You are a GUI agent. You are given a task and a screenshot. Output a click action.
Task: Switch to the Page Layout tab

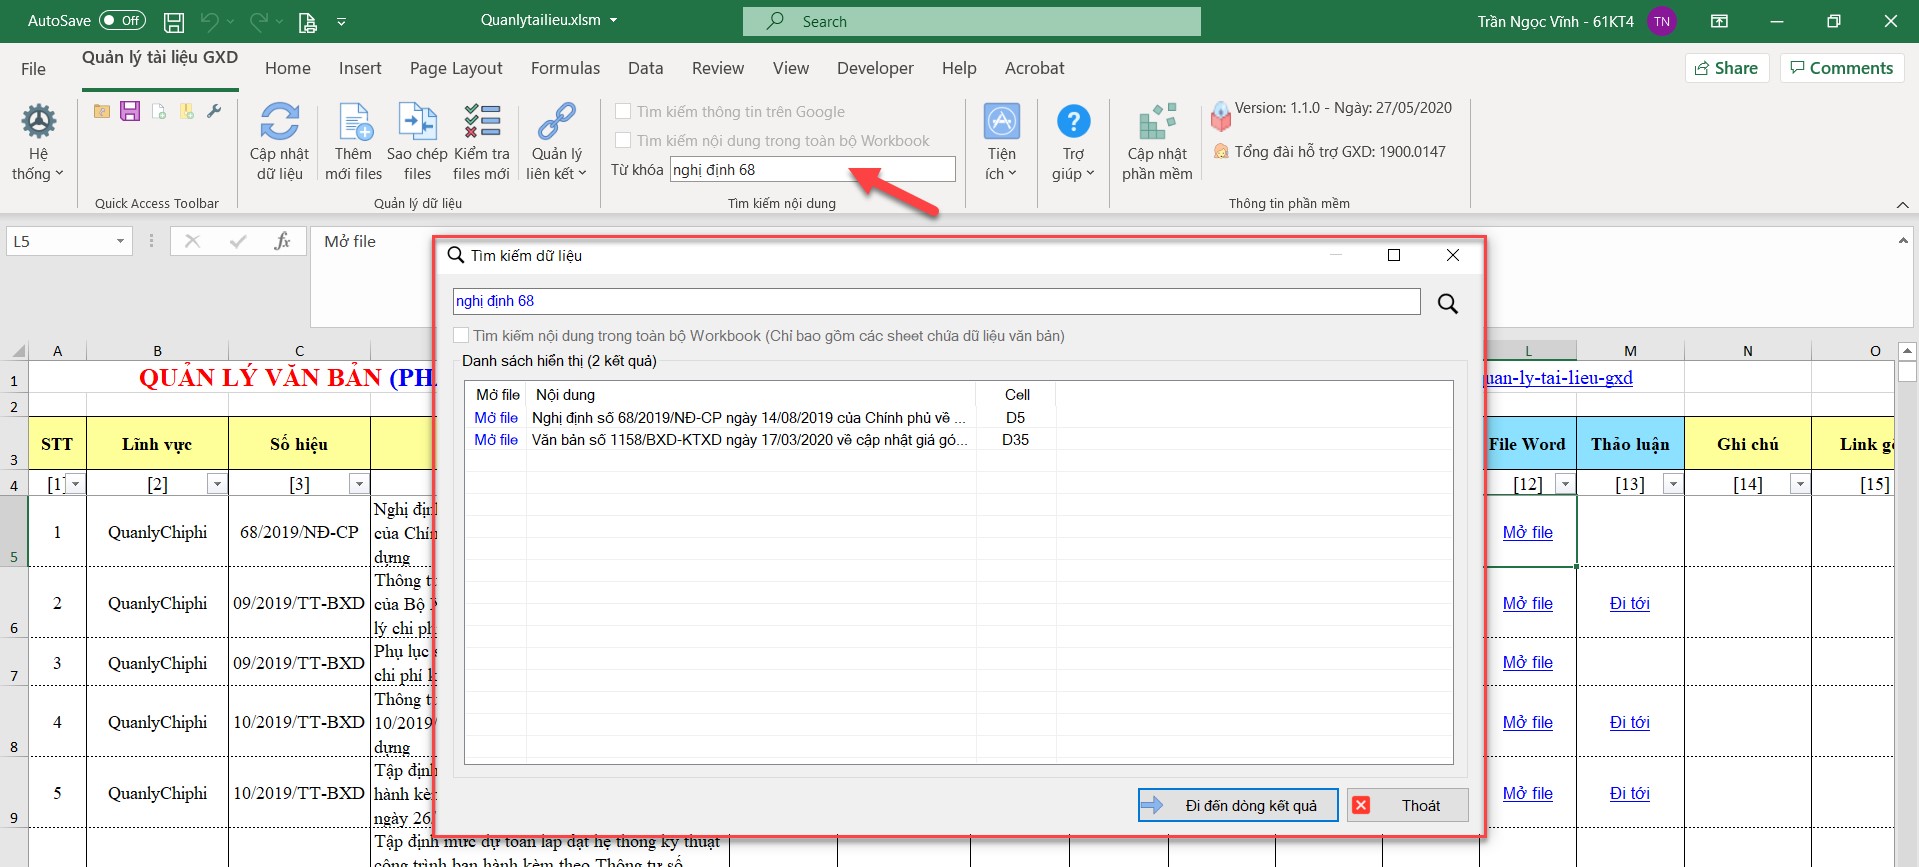[456, 68]
